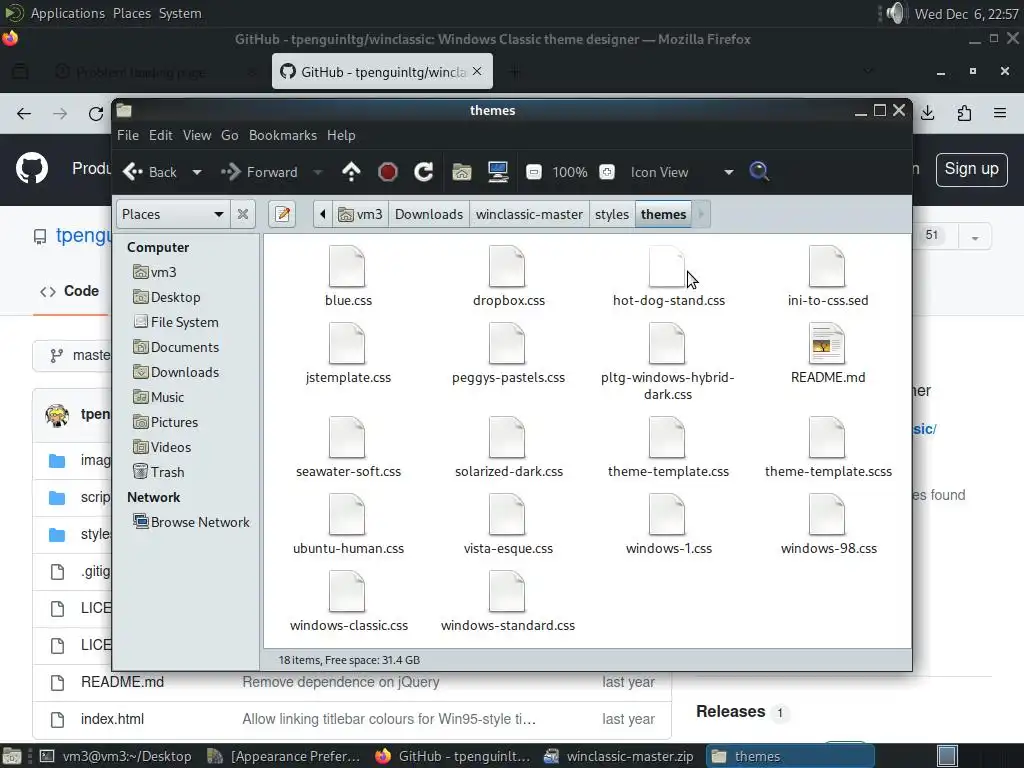Open Browse Network in sidebar
This screenshot has height=768, width=1024.
[x=191, y=522]
